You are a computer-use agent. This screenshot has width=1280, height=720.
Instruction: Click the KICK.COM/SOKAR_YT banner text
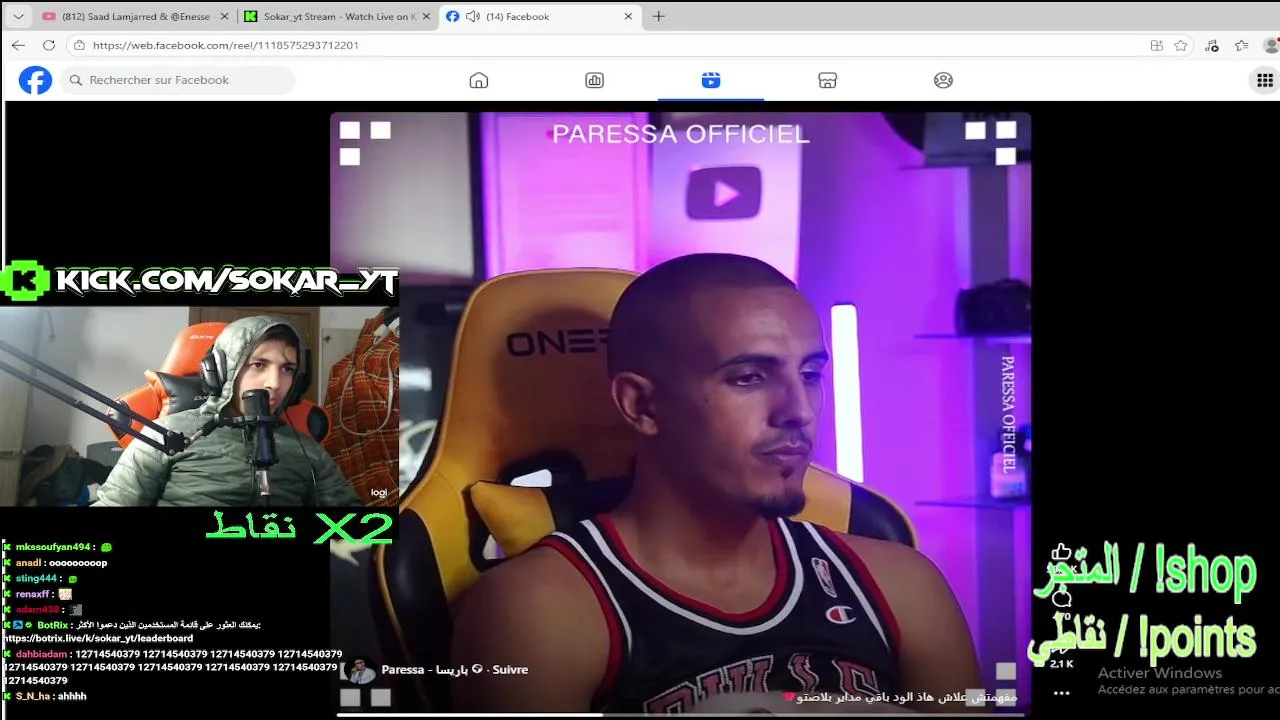pyautogui.click(x=227, y=281)
